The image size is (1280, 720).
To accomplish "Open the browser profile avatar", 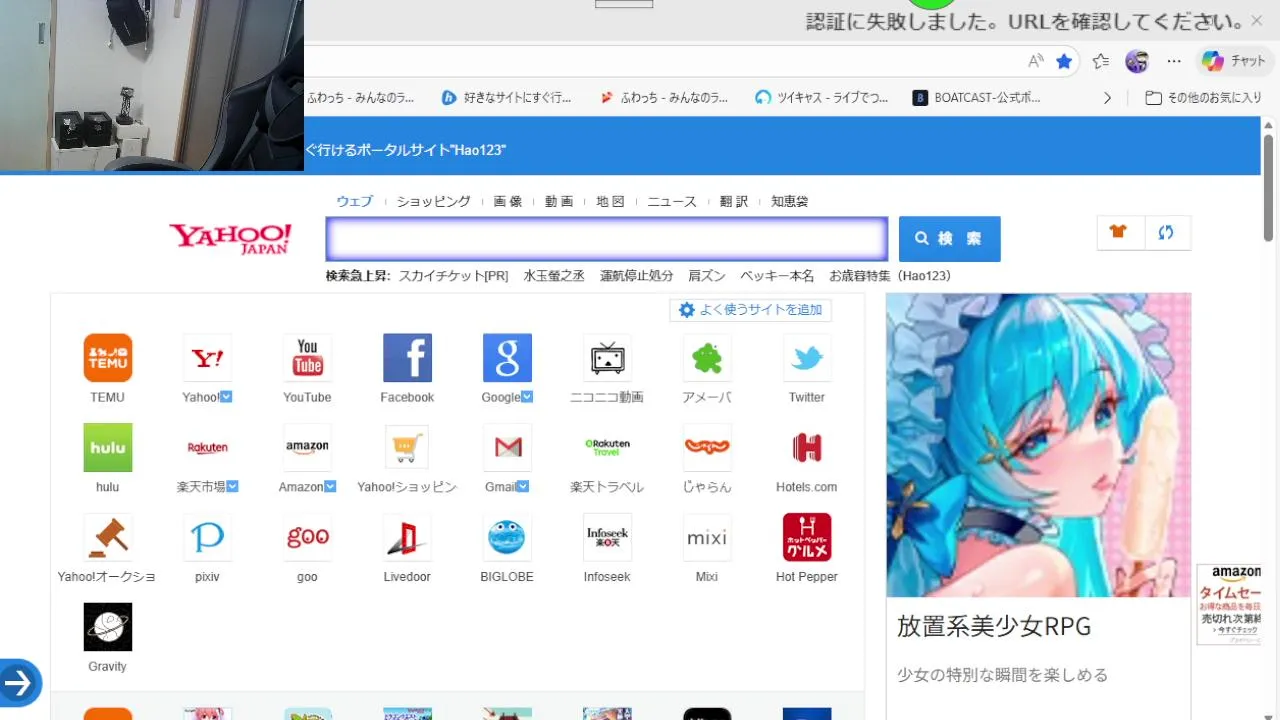I will (x=1137, y=61).
